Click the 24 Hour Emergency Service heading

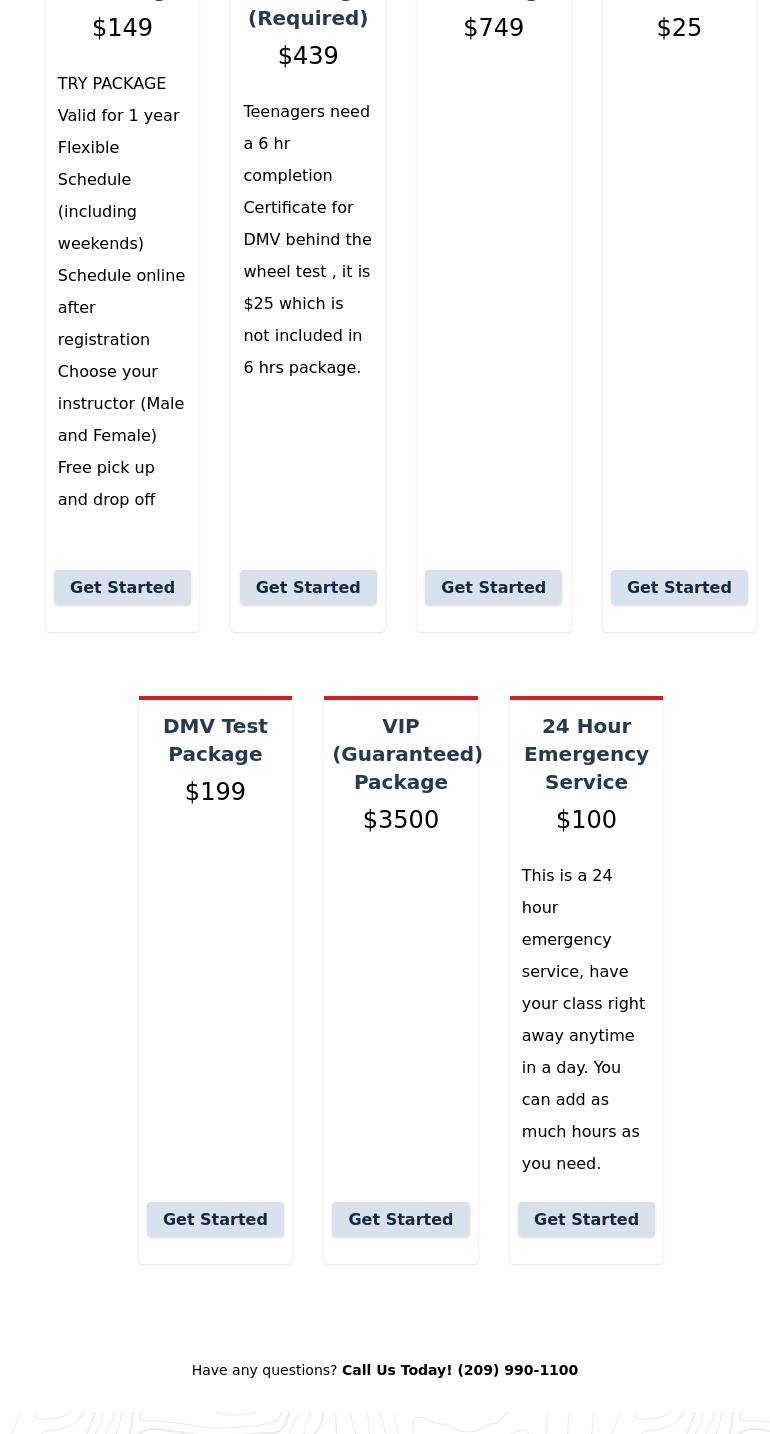click(x=586, y=754)
